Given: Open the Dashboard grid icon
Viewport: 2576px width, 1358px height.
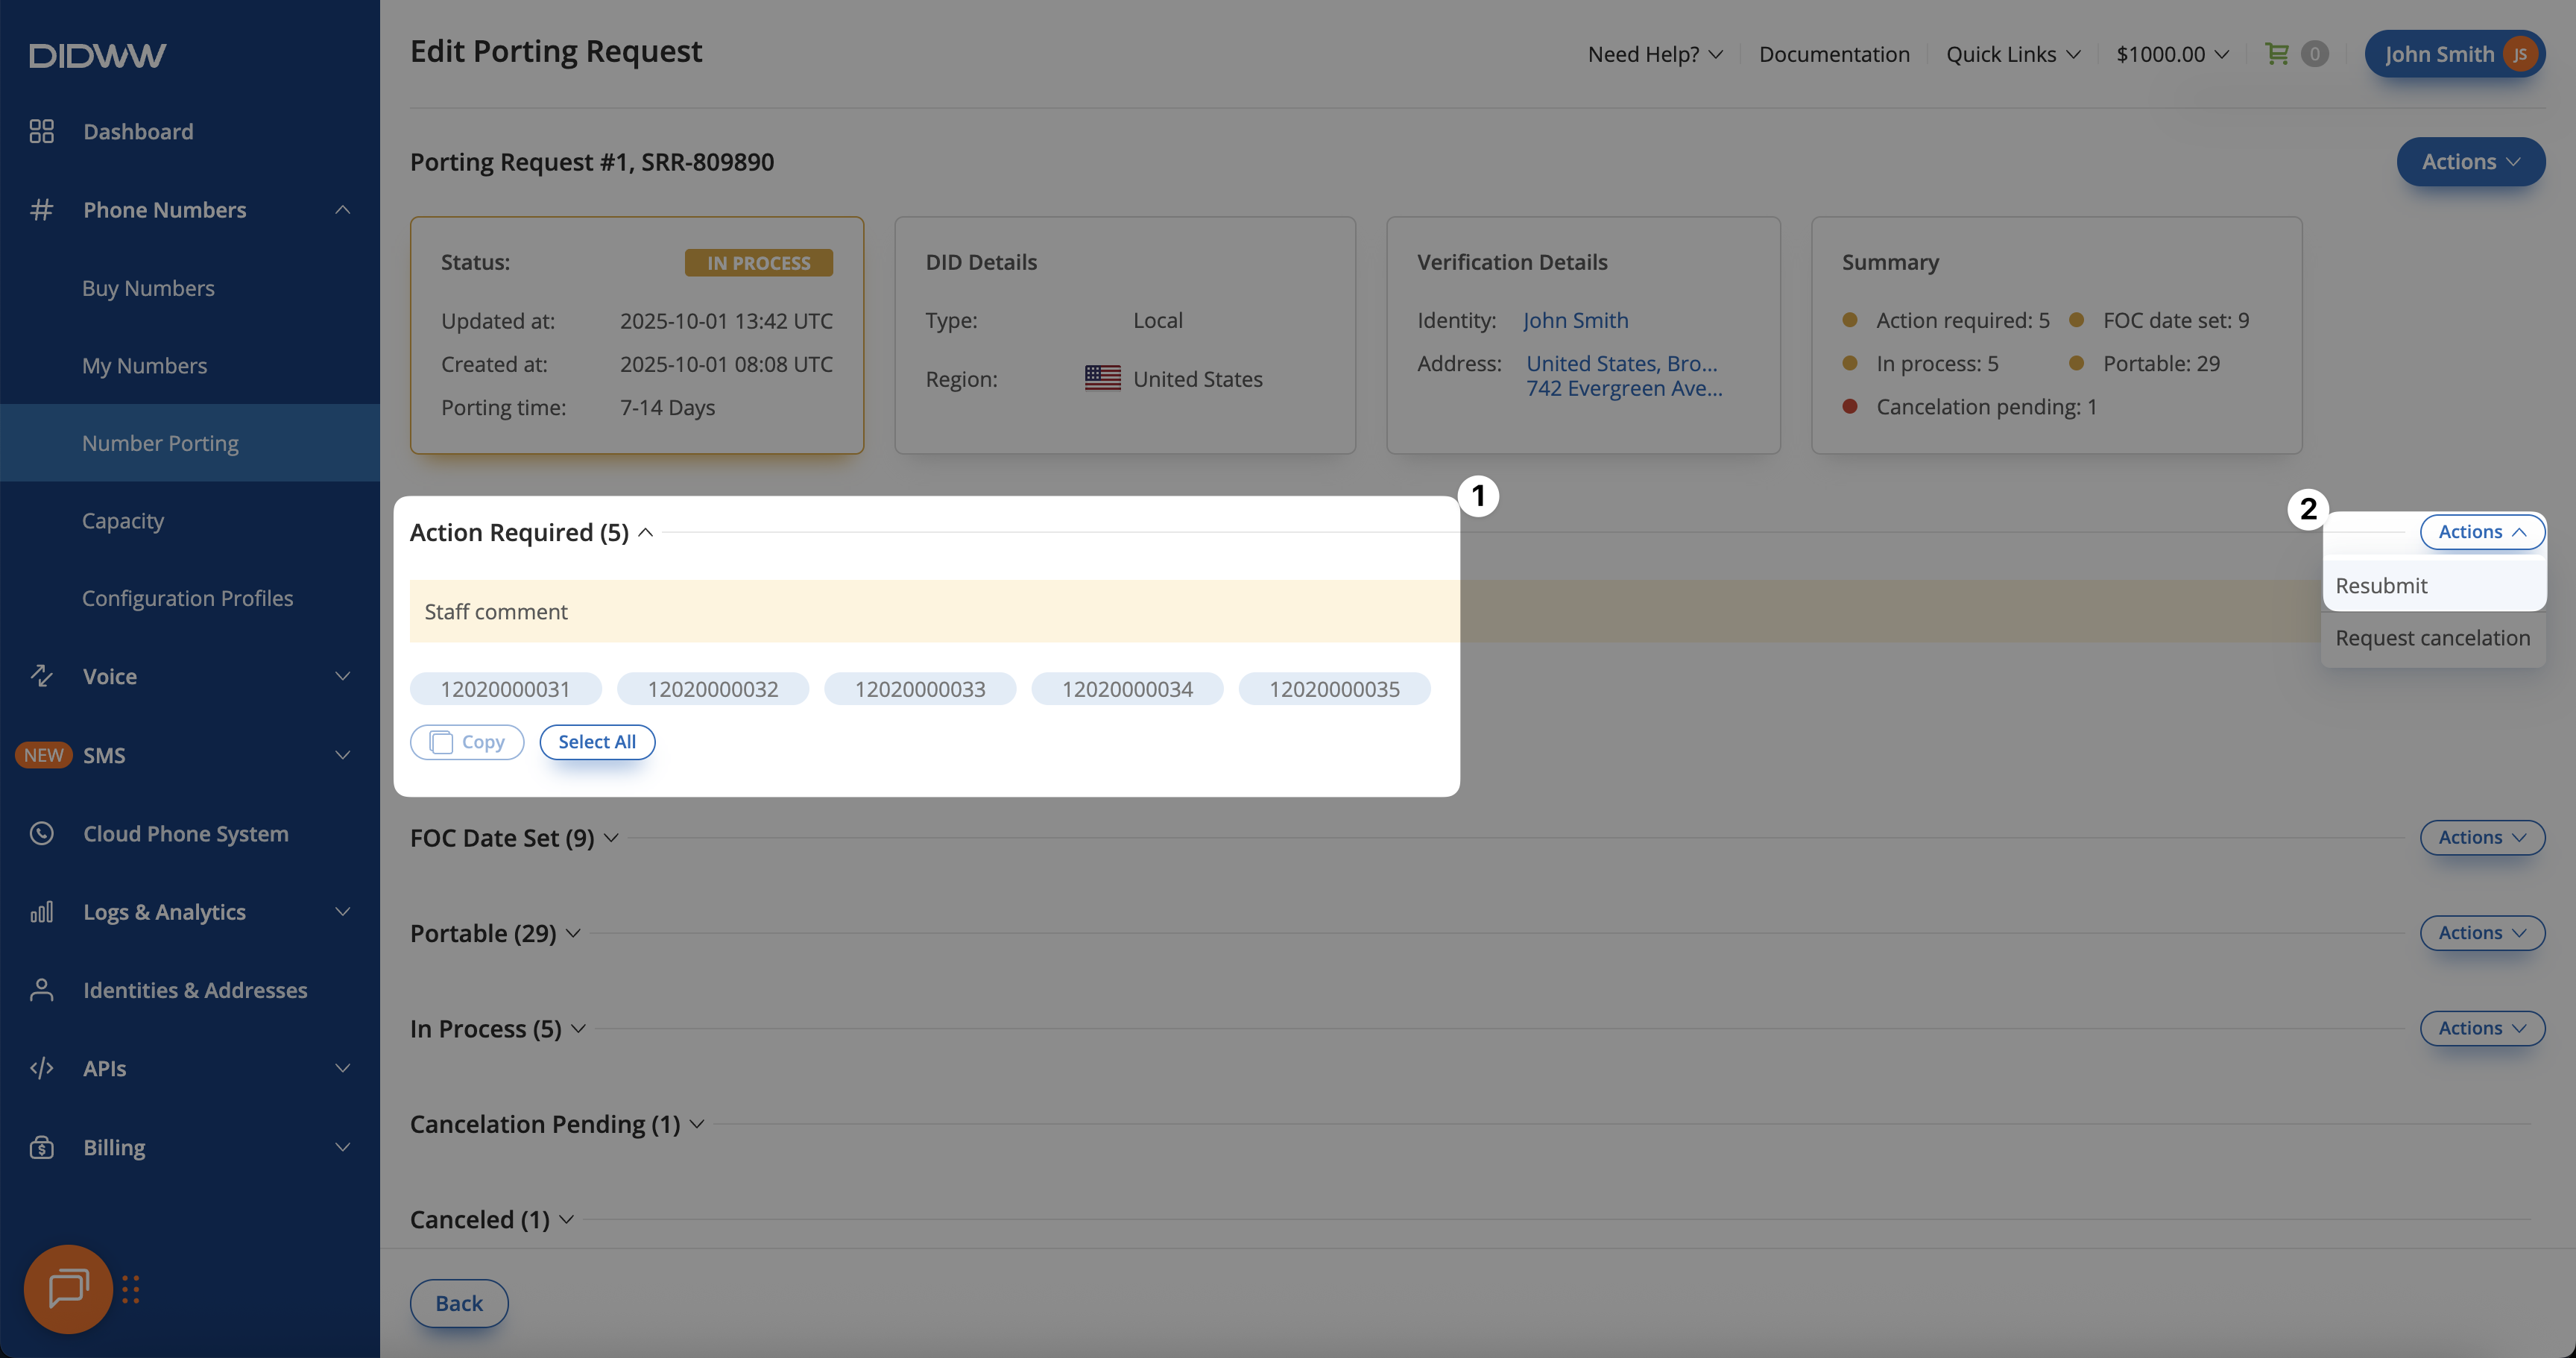Looking at the screenshot, I should (41, 131).
